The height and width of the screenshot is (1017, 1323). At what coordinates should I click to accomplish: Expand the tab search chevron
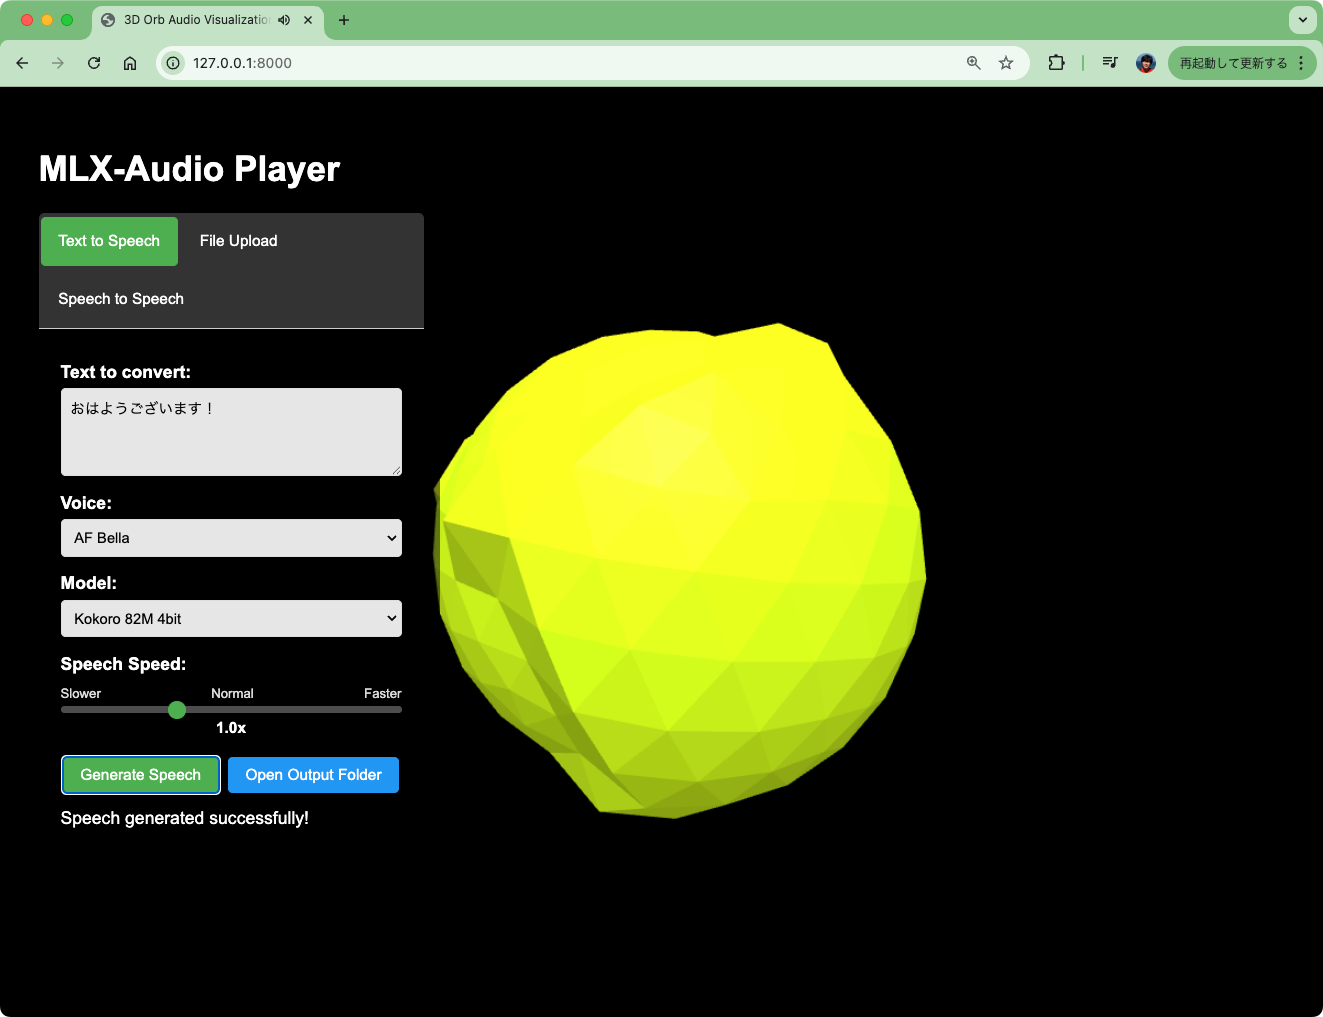tap(1302, 20)
